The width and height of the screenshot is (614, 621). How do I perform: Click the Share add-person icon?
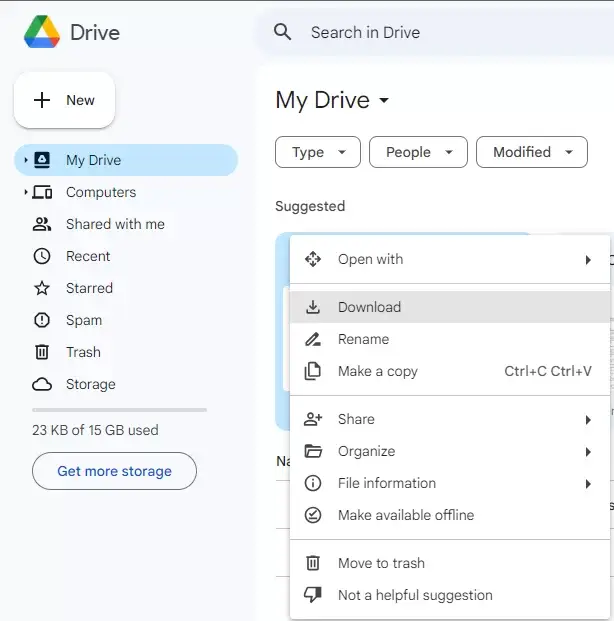[313, 419]
